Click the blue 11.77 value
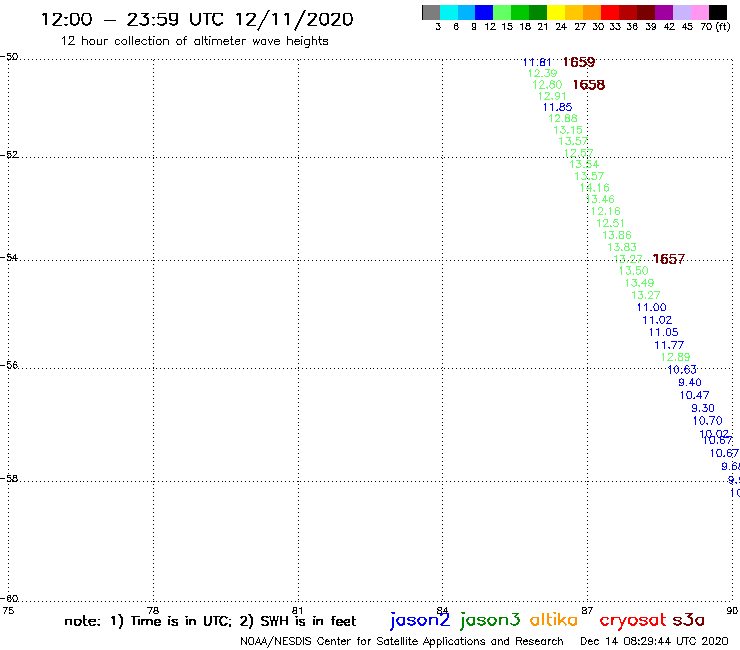The width and height of the screenshot is (740, 650). [669, 346]
